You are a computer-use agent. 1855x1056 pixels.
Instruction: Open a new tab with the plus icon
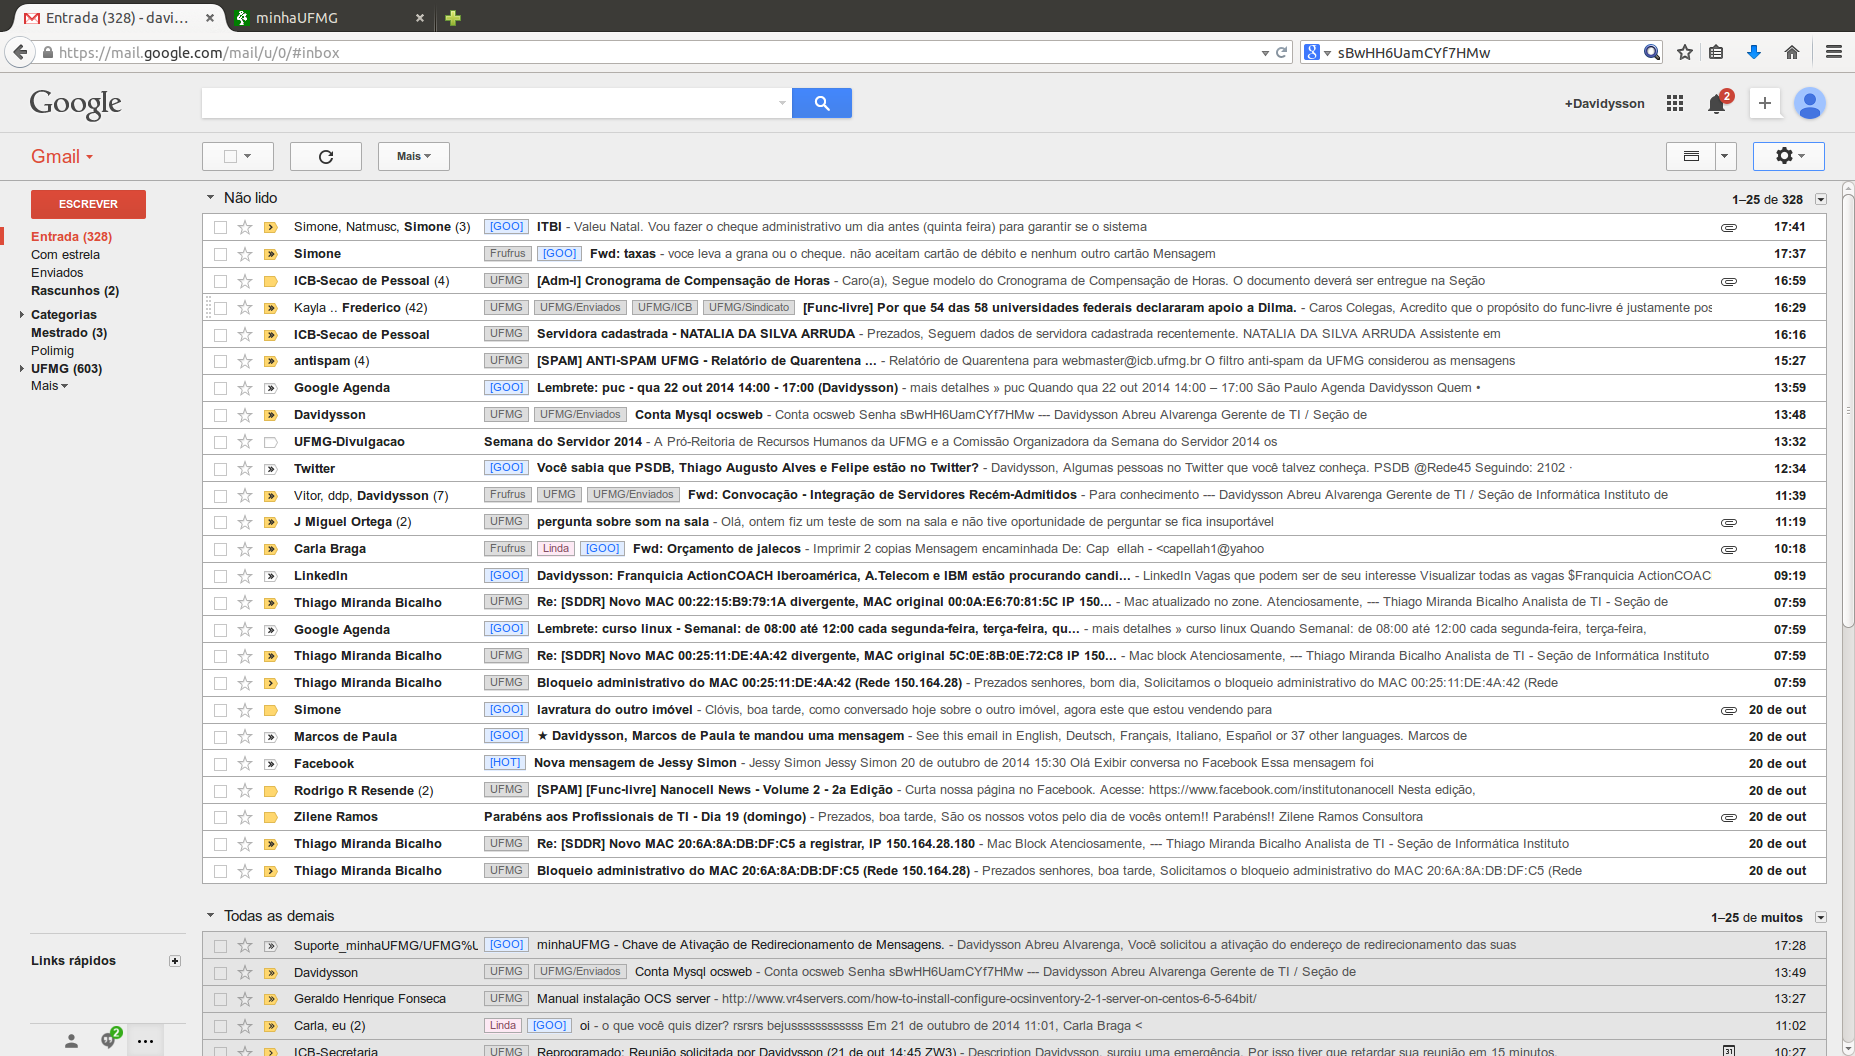(x=453, y=17)
